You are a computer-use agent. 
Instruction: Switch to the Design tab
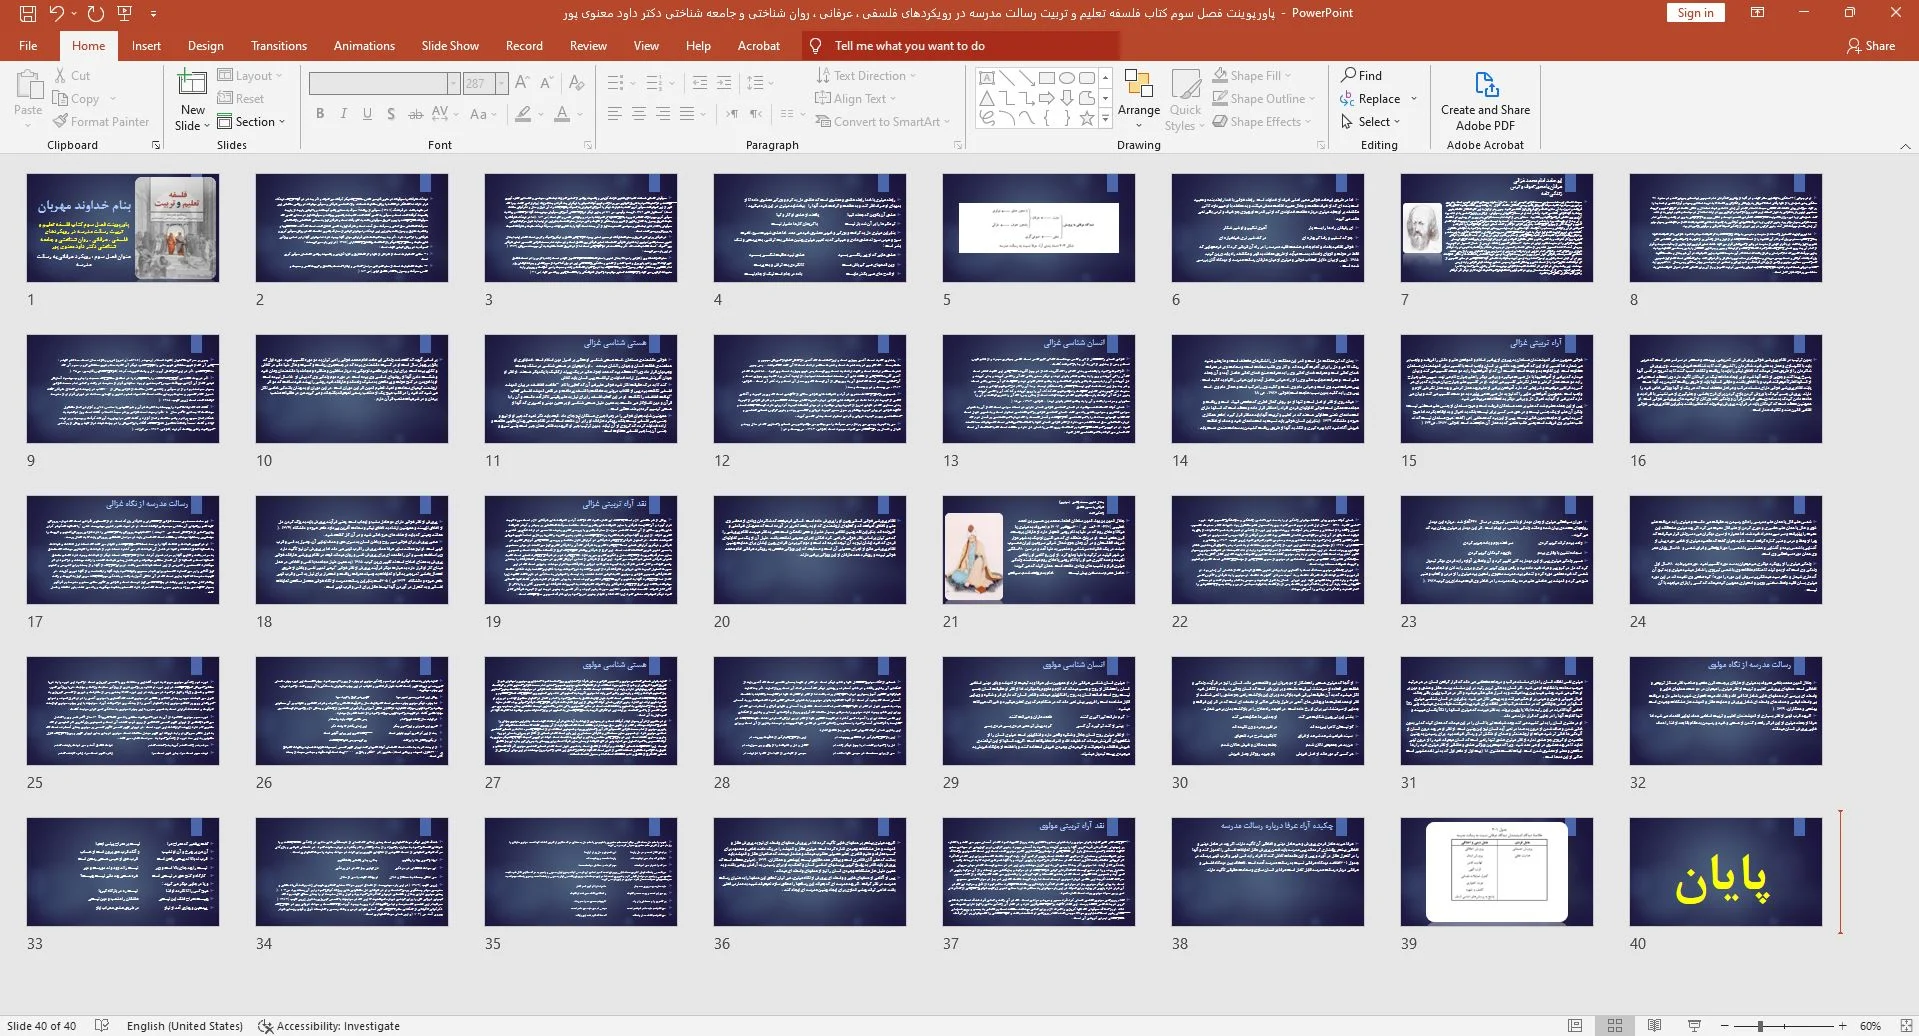point(205,45)
